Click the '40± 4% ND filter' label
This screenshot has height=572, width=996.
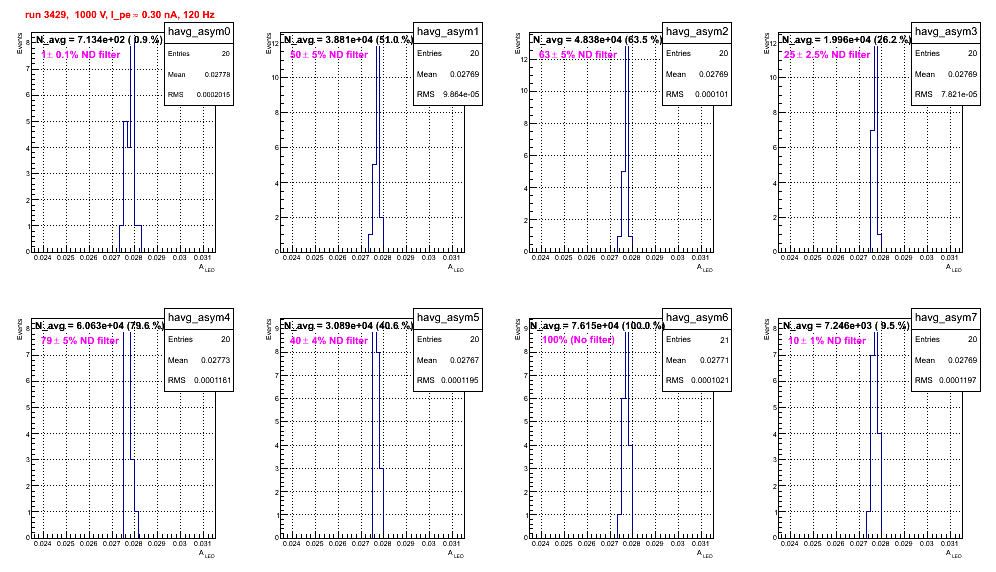coord(329,341)
